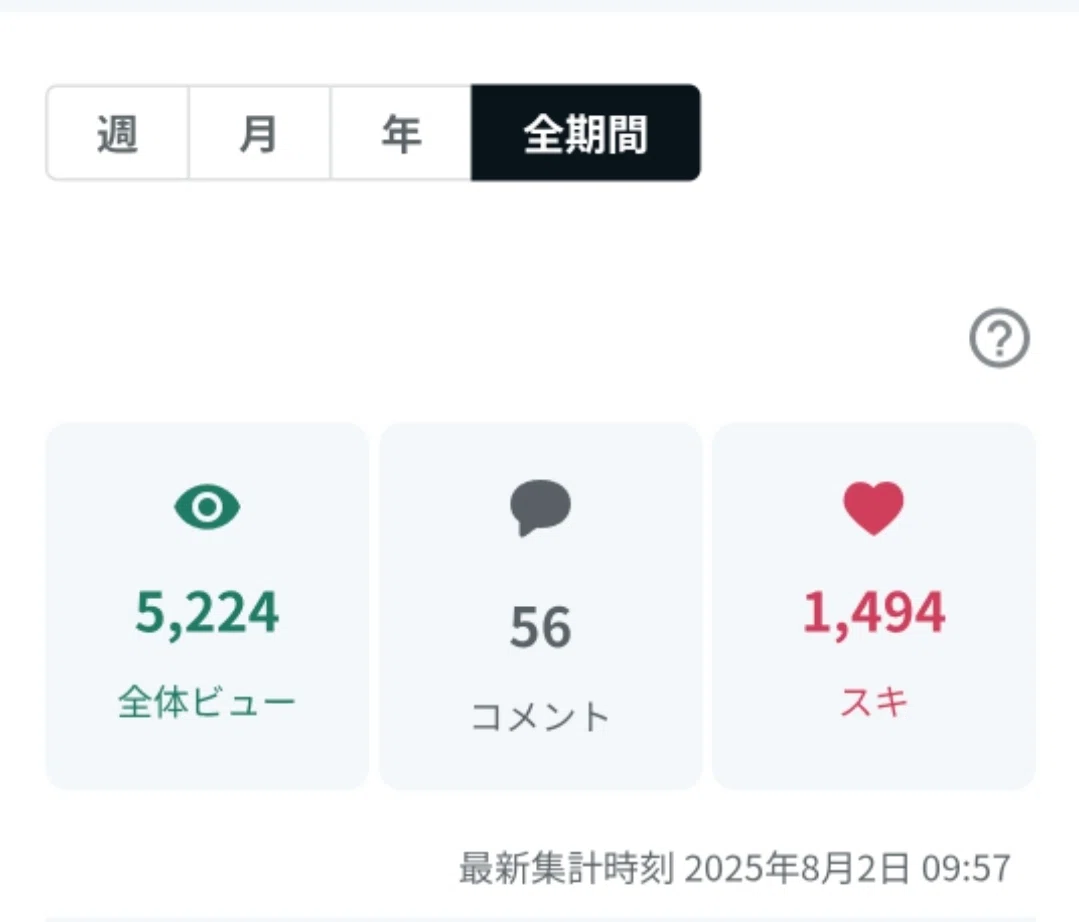
Task: Open the total views stat card
Action: pos(207,606)
